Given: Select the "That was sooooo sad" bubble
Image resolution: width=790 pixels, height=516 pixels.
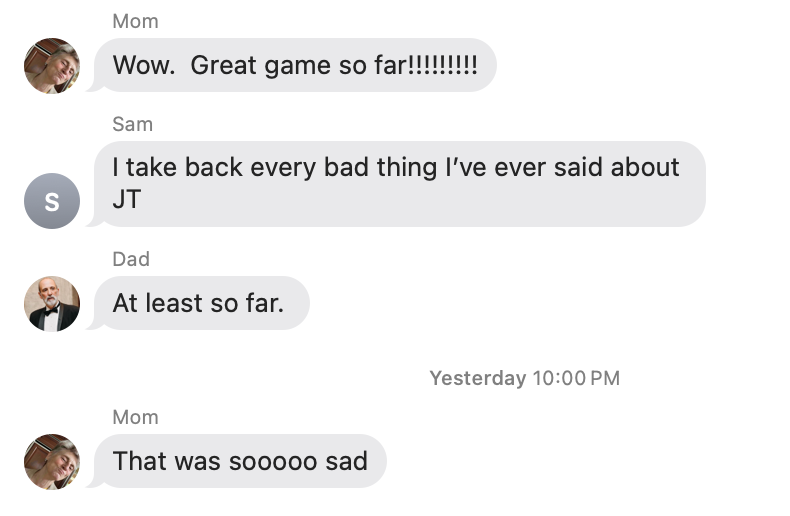Looking at the screenshot, I should click(x=240, y=461).
